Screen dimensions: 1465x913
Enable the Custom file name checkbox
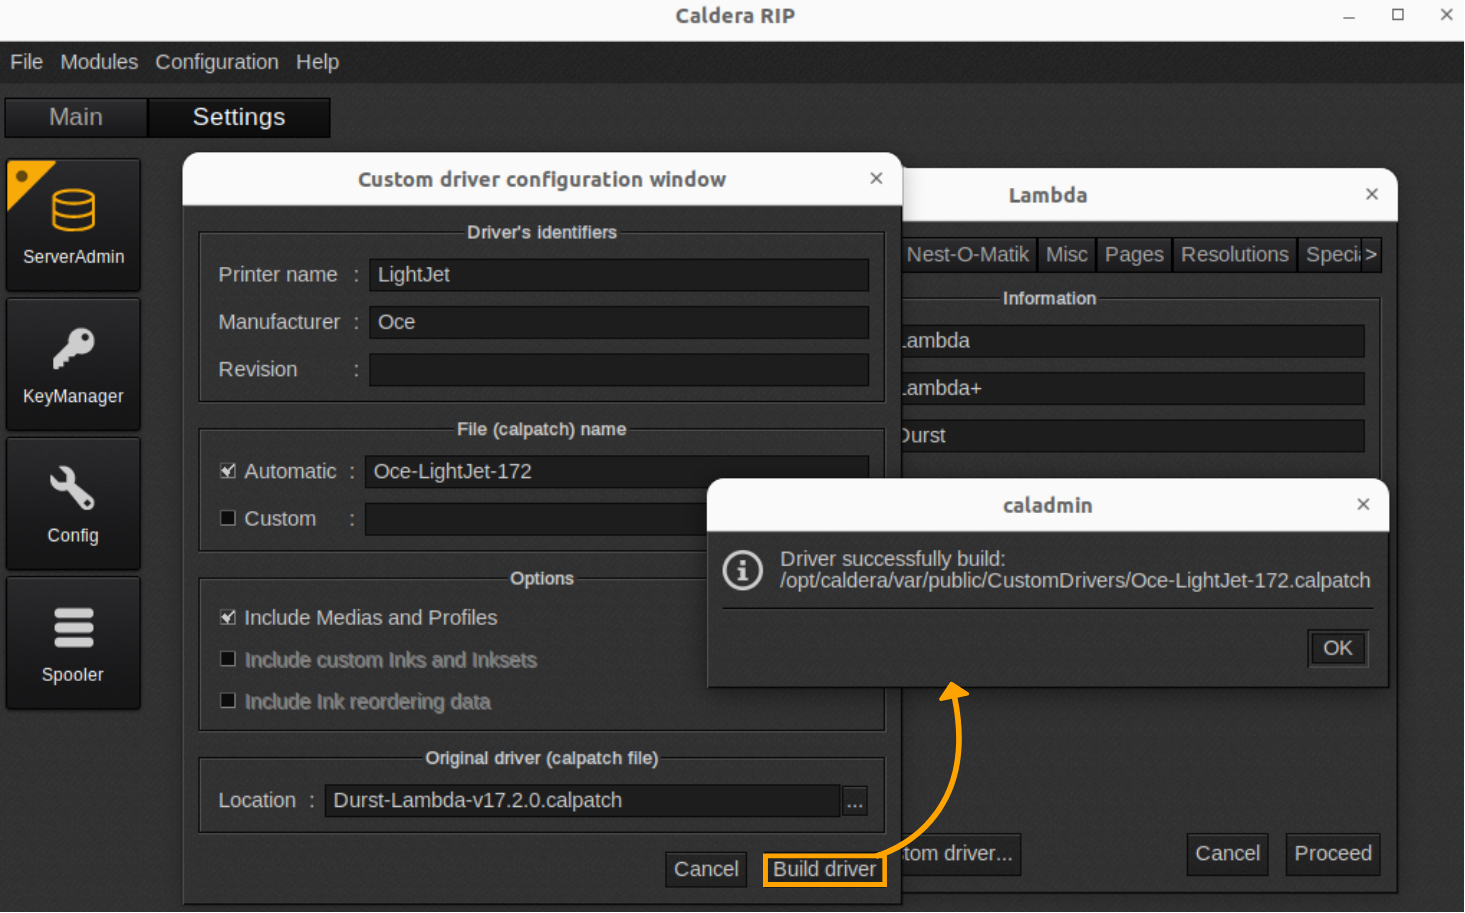coord(228,518)
